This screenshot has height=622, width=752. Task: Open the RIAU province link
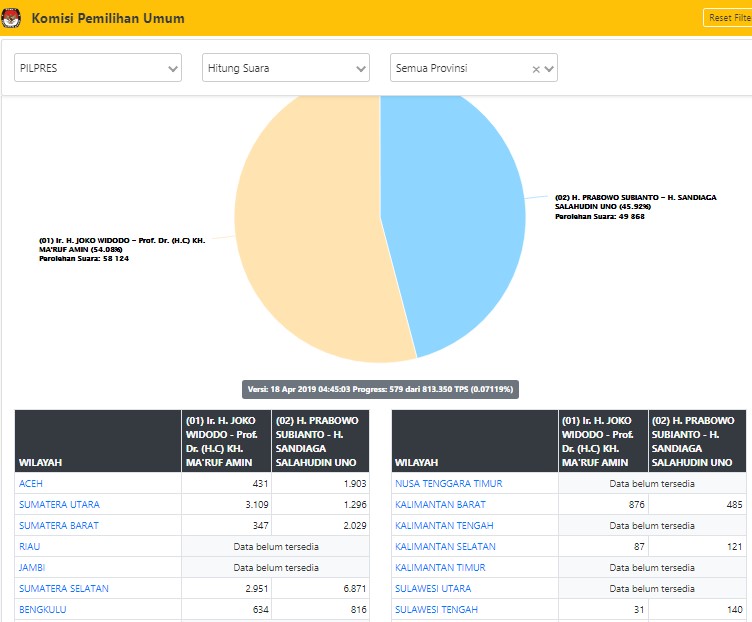(29, 547)
